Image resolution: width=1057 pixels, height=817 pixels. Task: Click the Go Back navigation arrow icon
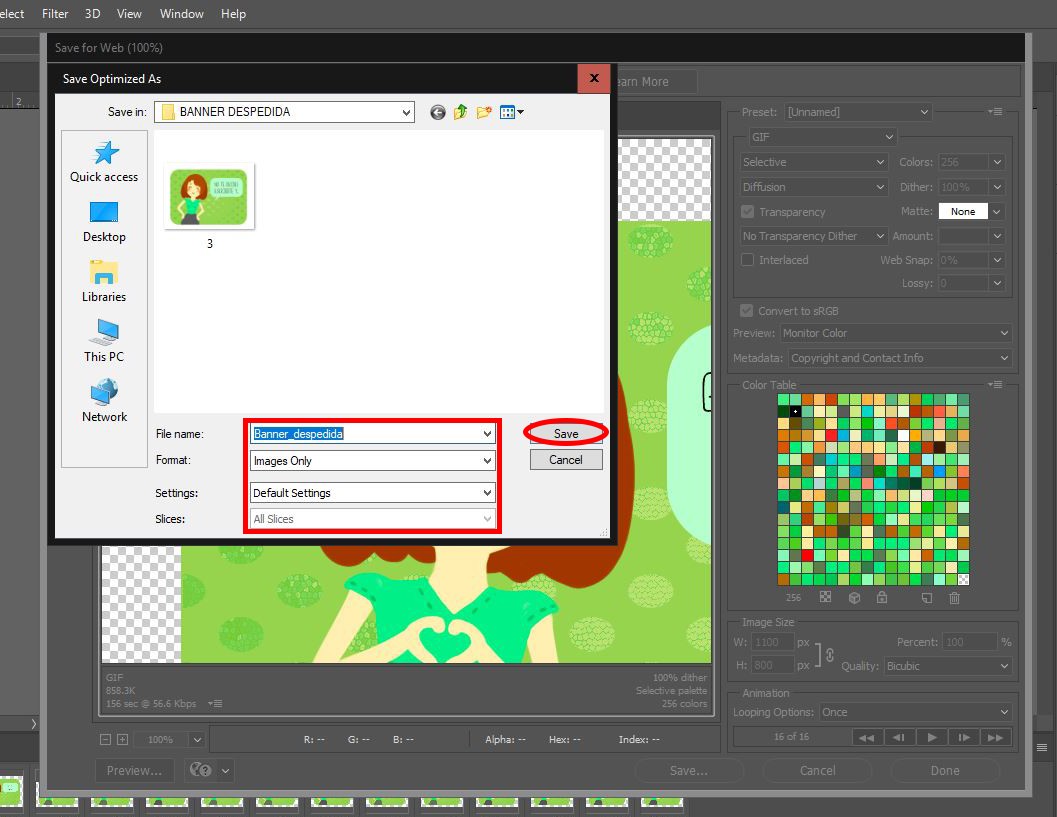pos(438,113)
